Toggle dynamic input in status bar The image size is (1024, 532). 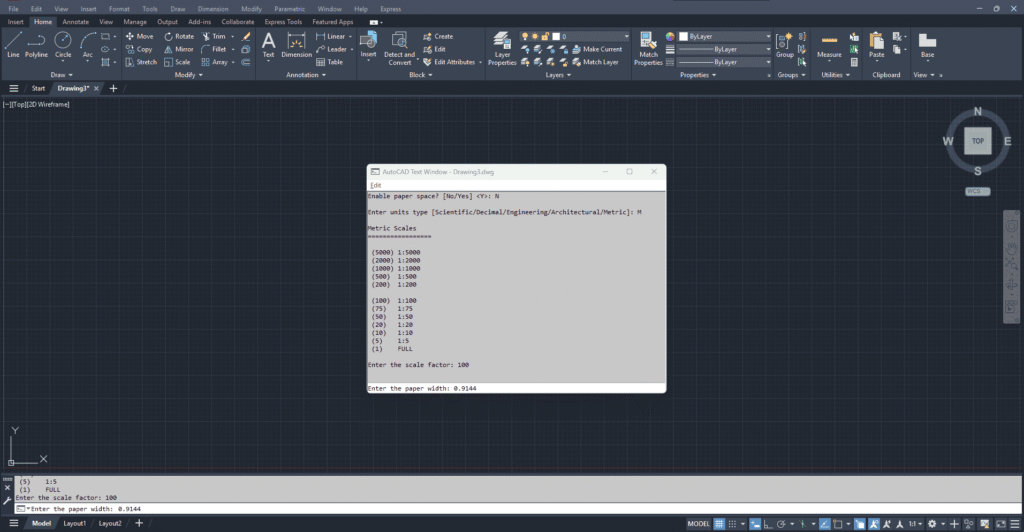pyautogui.click(x=755, y=524)
